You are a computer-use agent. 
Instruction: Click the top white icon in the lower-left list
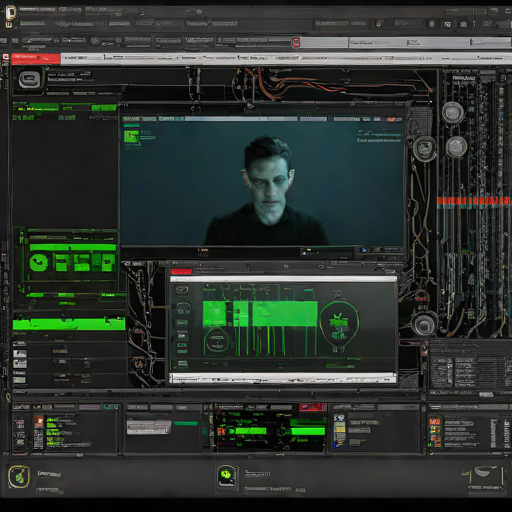20,354
